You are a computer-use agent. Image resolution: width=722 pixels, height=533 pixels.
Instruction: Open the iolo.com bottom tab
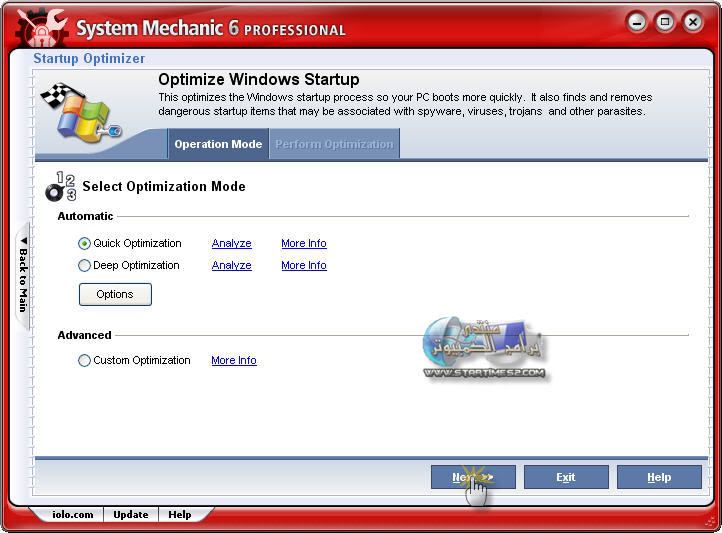coord(73,515)
